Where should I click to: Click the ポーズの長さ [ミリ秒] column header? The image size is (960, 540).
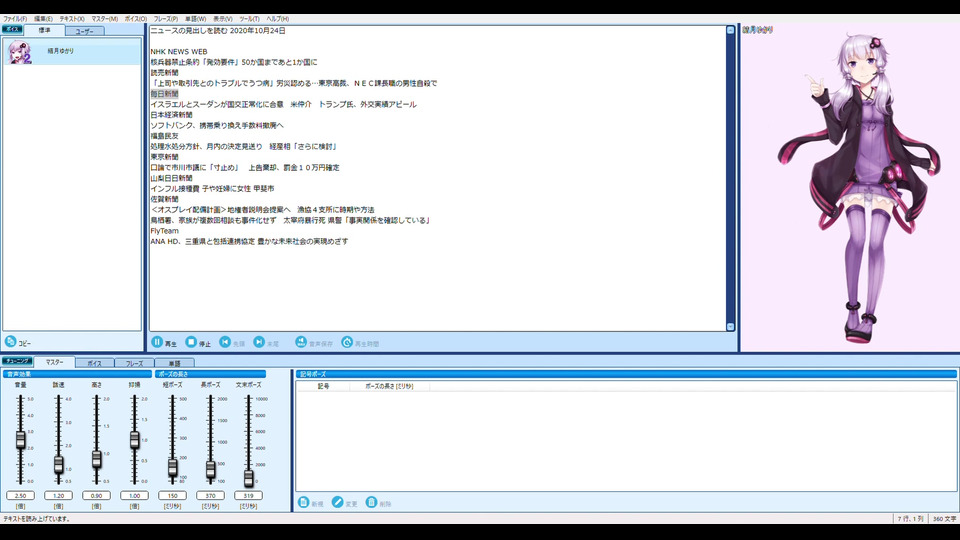(x=389, y=386)
